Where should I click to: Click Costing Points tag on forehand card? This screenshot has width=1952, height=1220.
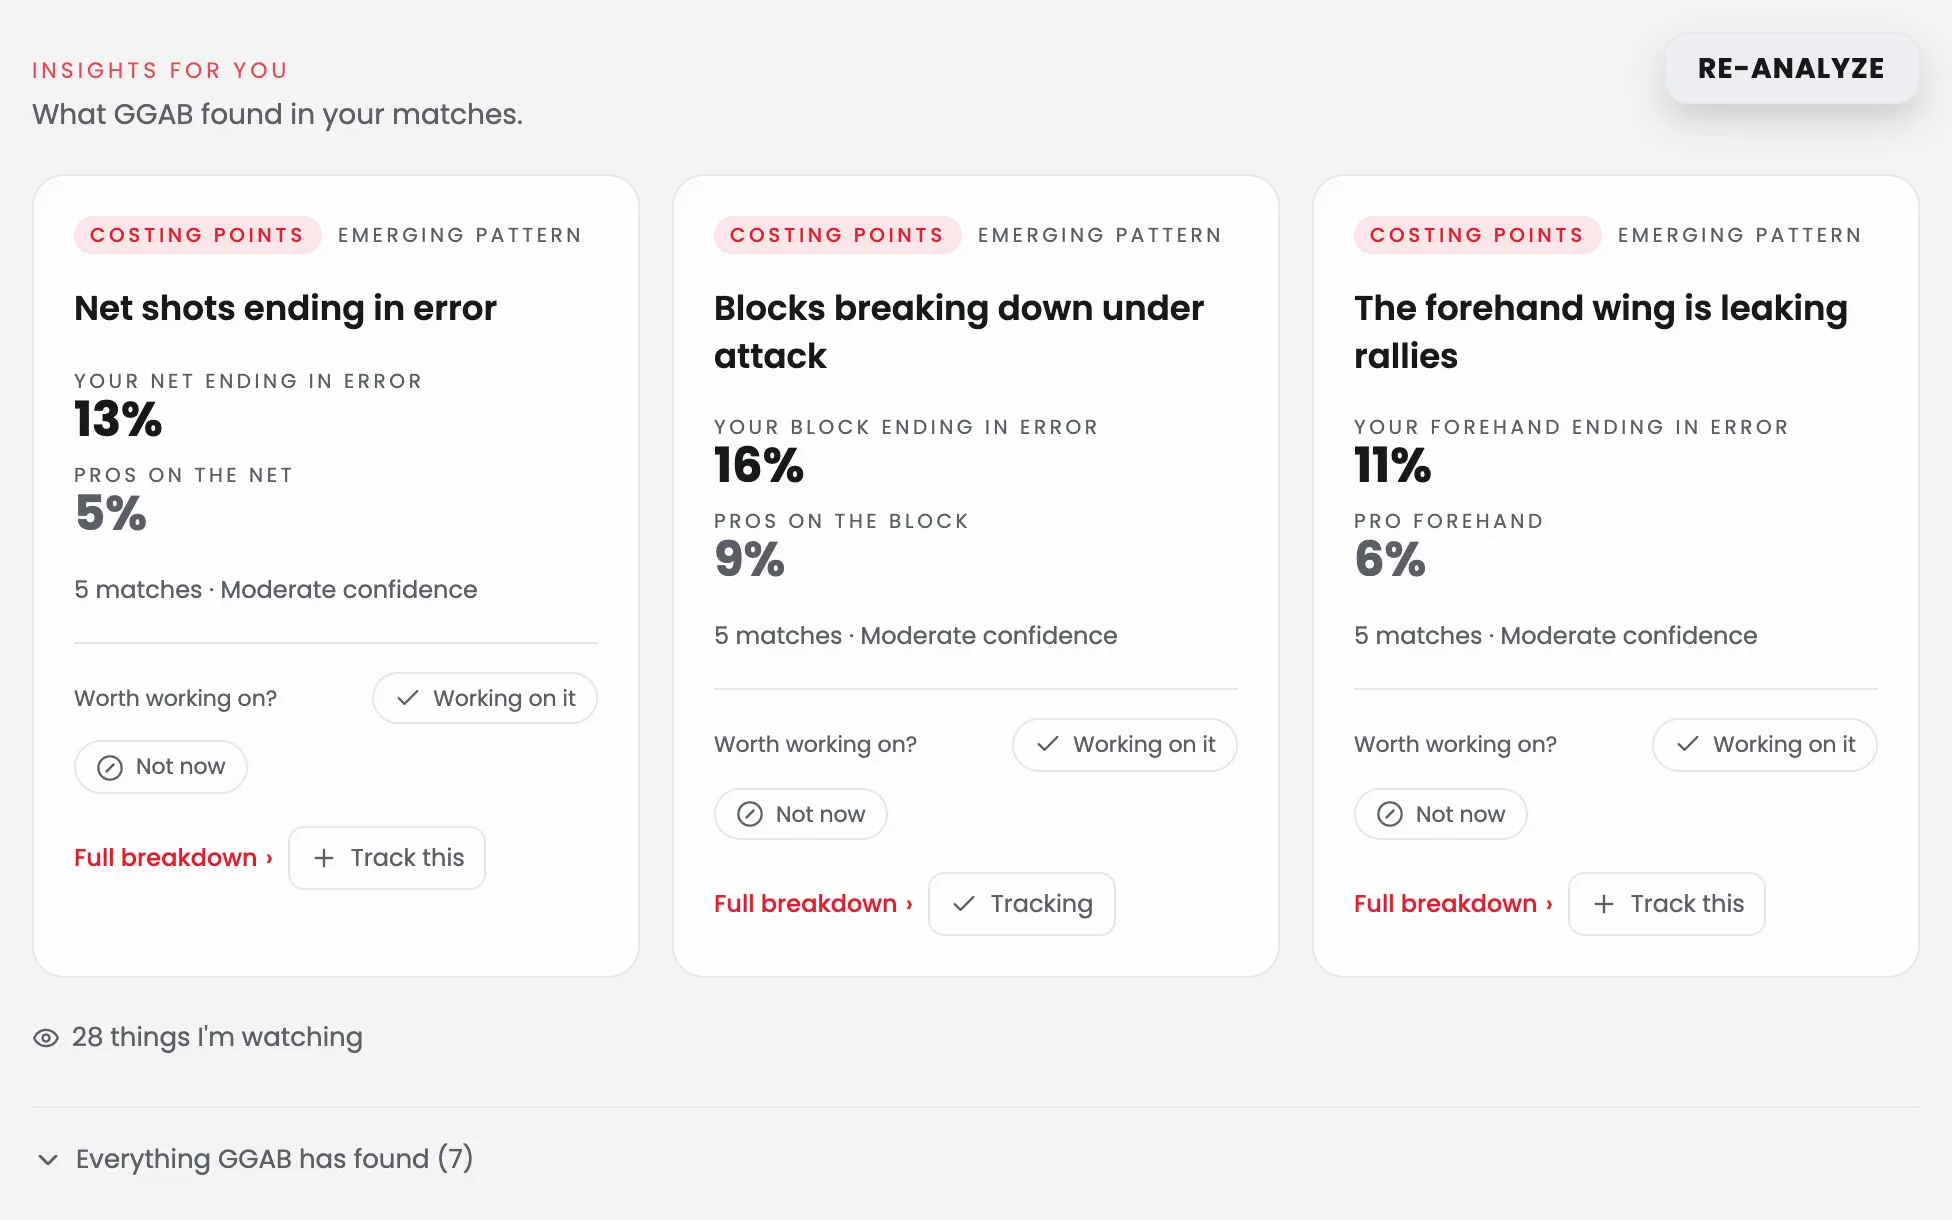(1477, 235)
